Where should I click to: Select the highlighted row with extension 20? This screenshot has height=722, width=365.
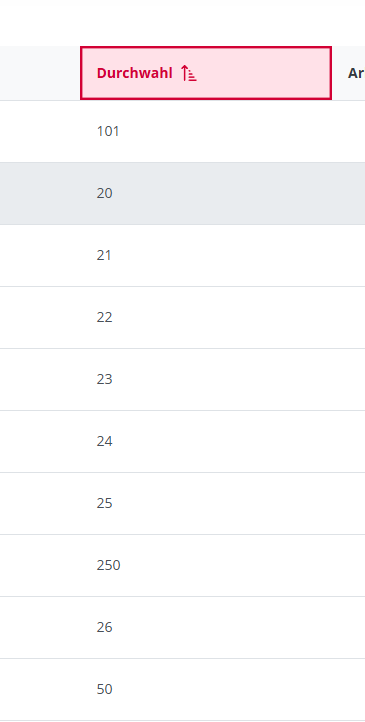tap(182, 193)
